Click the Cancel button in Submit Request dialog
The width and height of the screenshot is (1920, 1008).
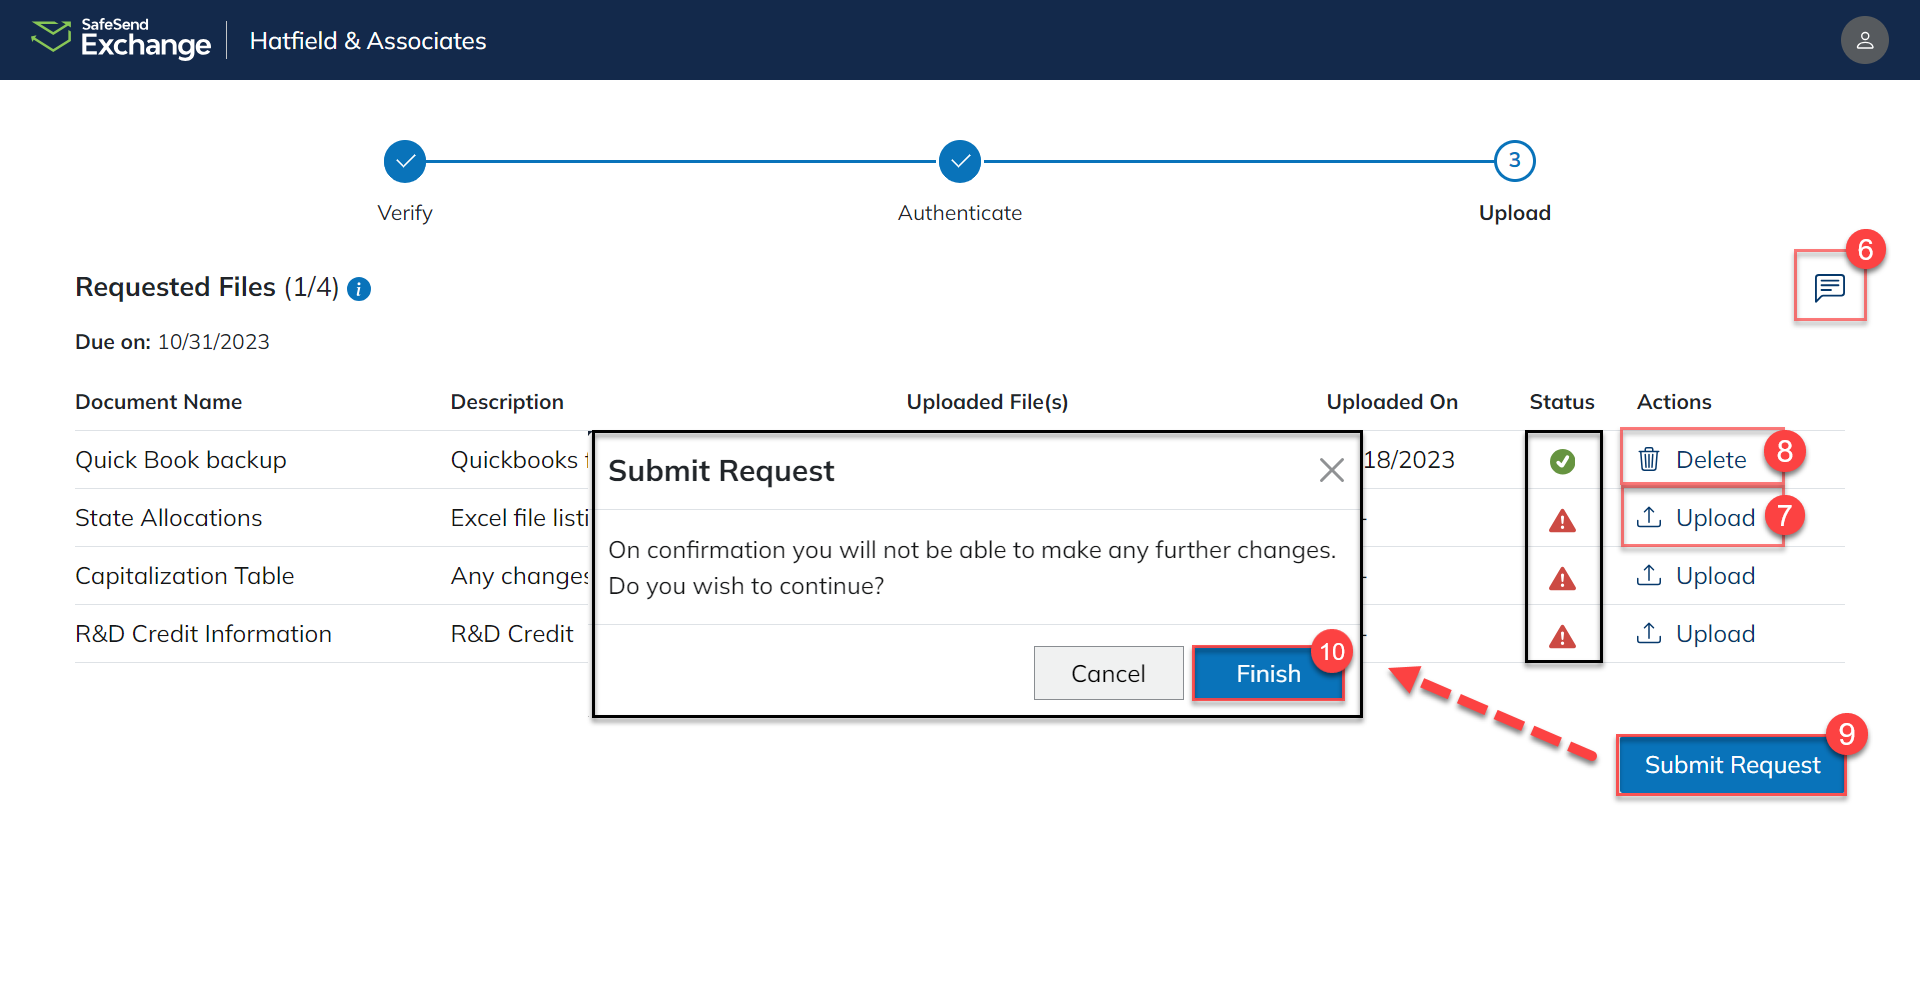1108,673
